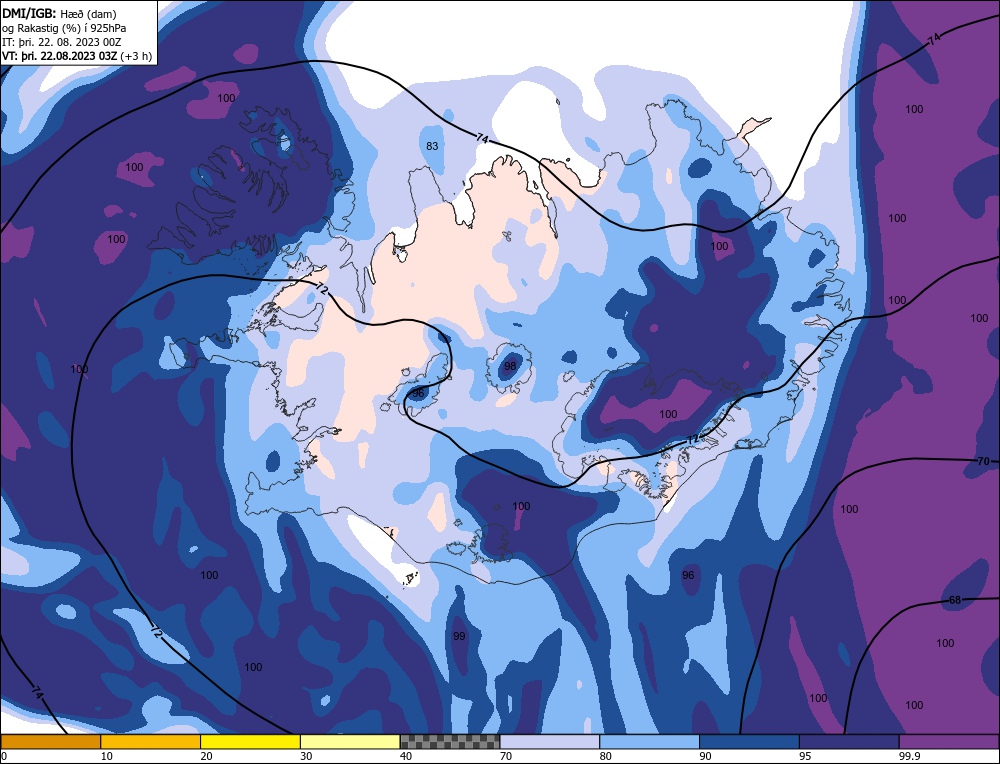Choose the medium blue 90–95 legend swatch
Viewport: 1000px width, 764px height.
pyautogui.click(x=749, y=741)
